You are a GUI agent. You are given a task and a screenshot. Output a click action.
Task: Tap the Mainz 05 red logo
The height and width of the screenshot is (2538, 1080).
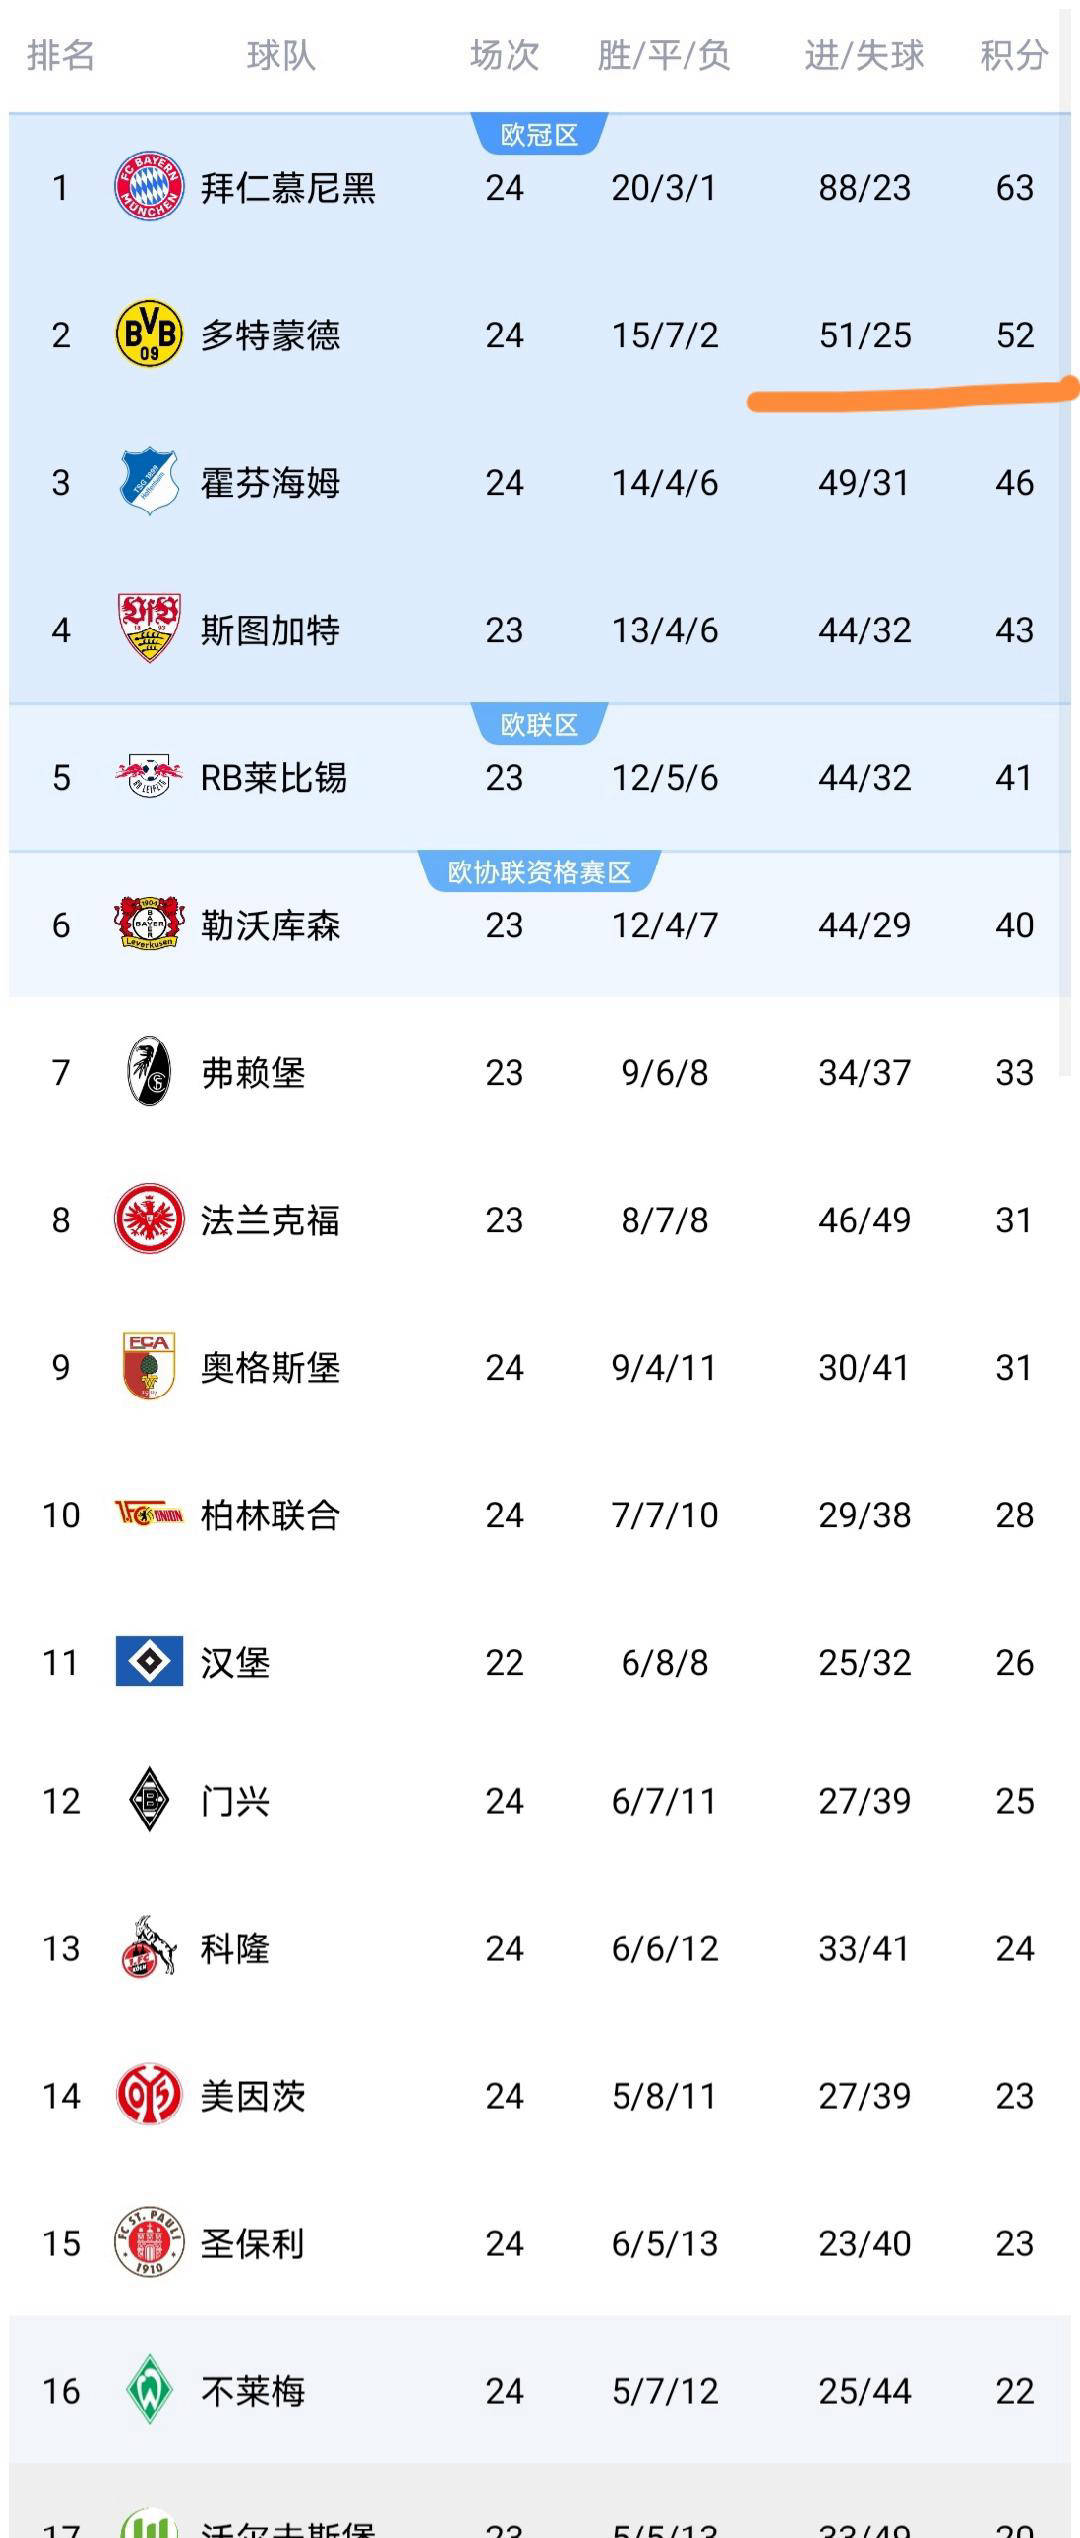tap(149, 2095)
